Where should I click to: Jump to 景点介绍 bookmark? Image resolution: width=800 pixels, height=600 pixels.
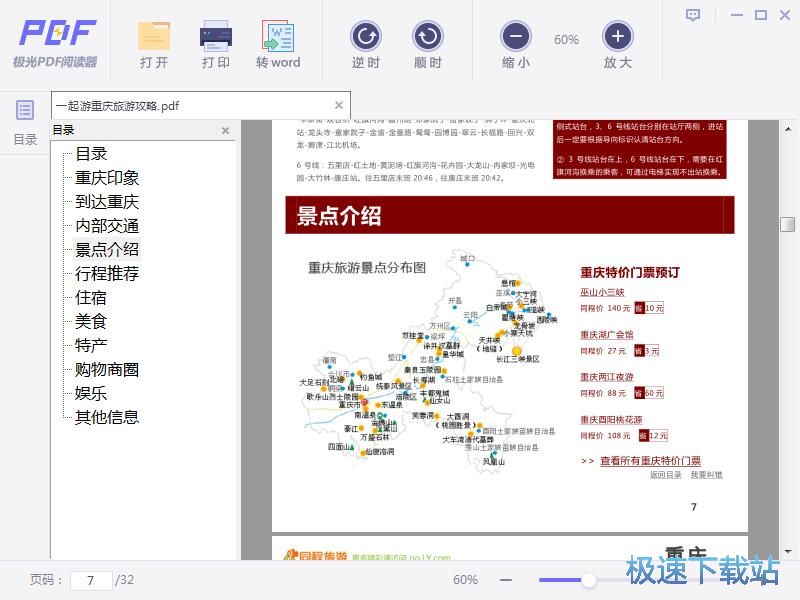pos(106,249)
